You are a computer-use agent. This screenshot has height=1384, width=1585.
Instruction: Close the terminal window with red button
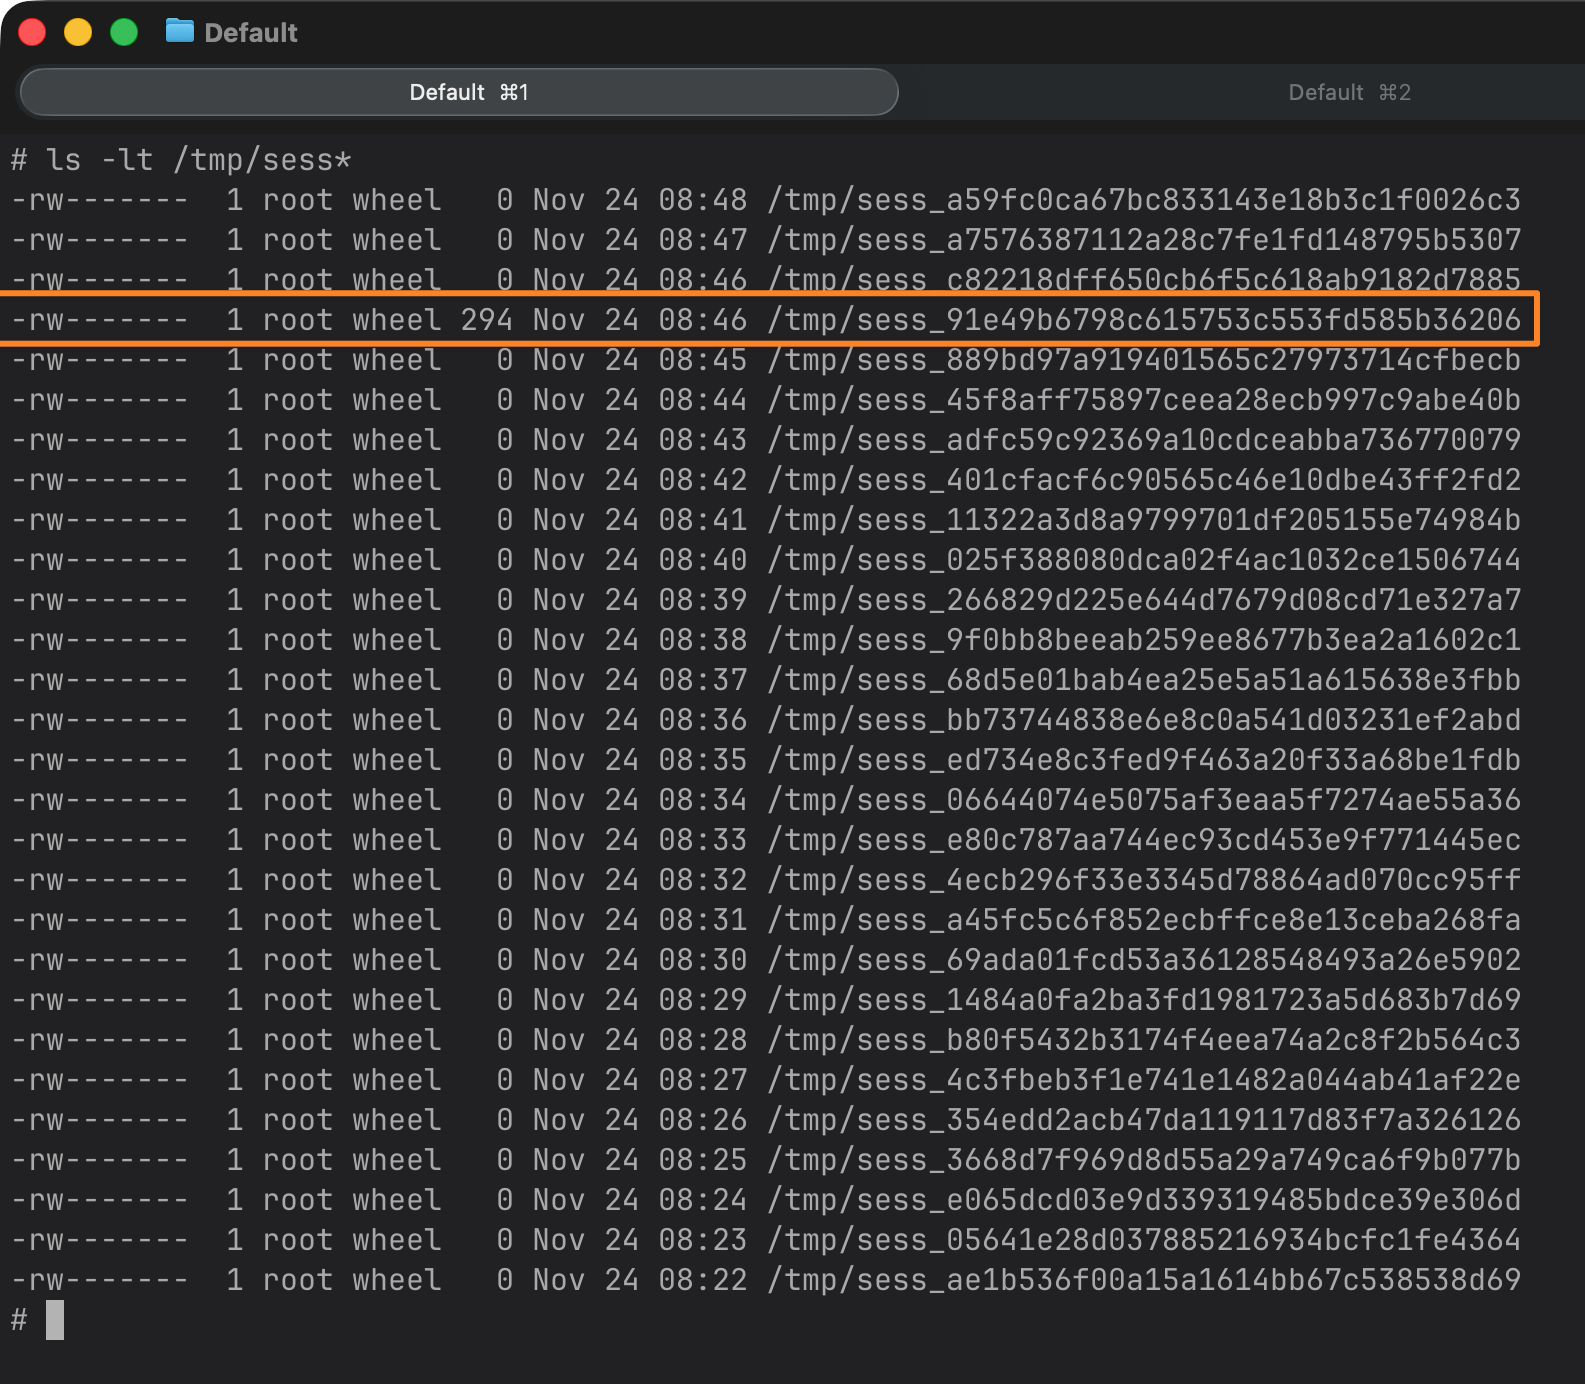[x=32, y=32]
